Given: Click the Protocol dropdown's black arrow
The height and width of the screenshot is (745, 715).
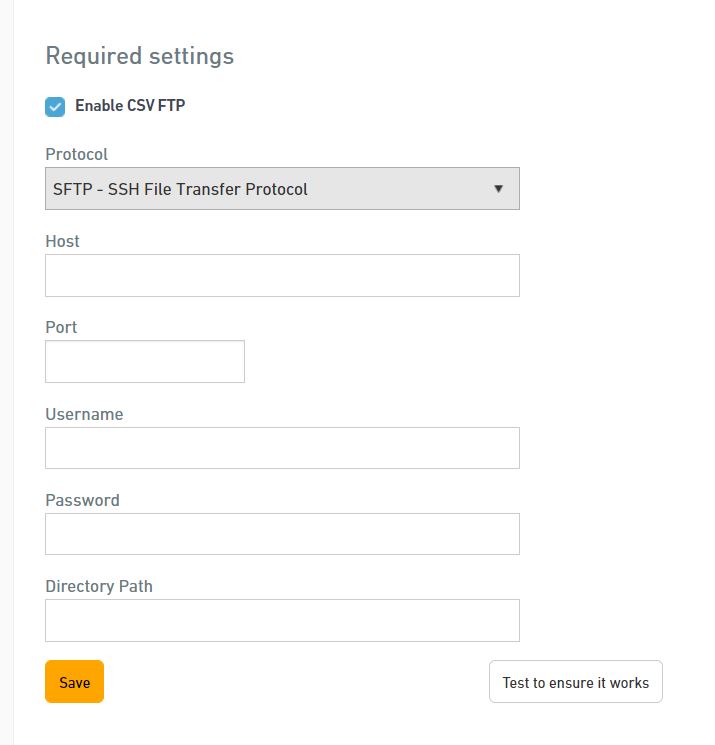Looking at the screenshot, I should pos(498,189).
